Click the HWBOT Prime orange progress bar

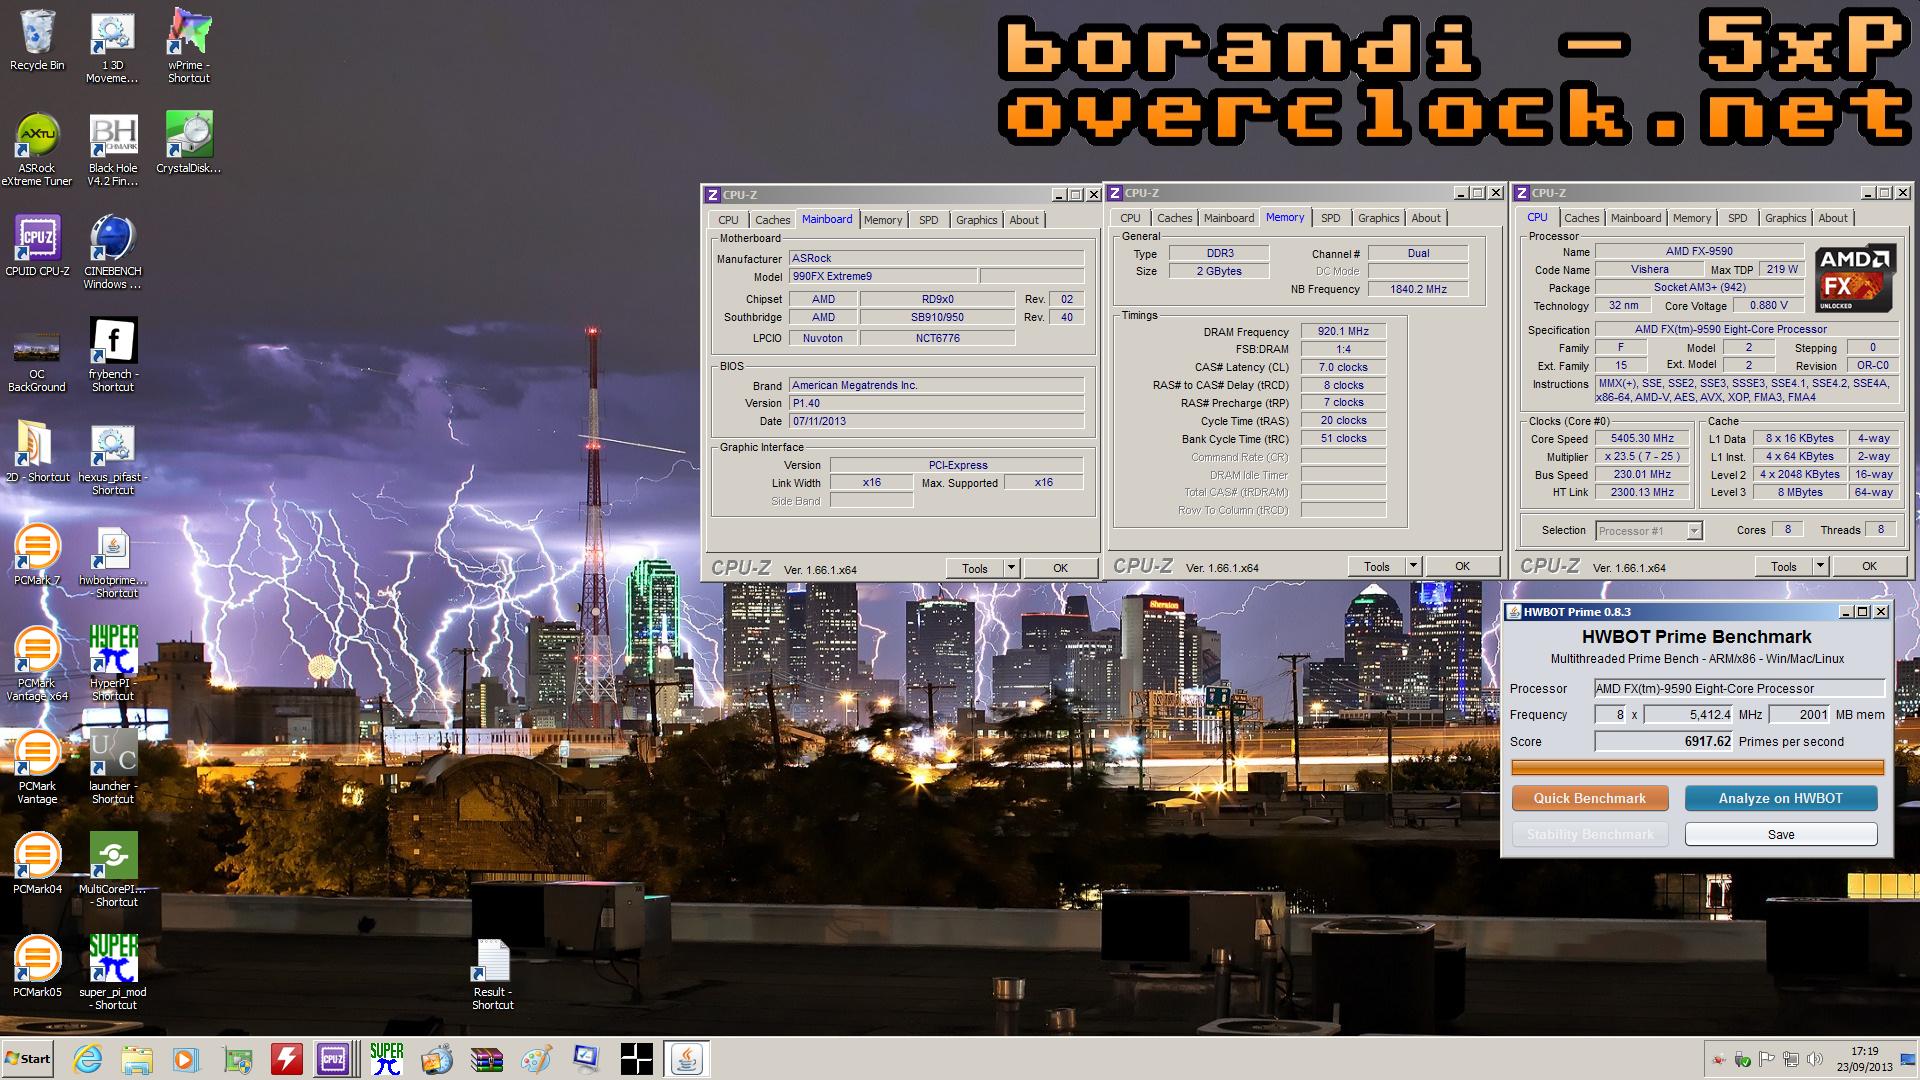[1697, 768]
